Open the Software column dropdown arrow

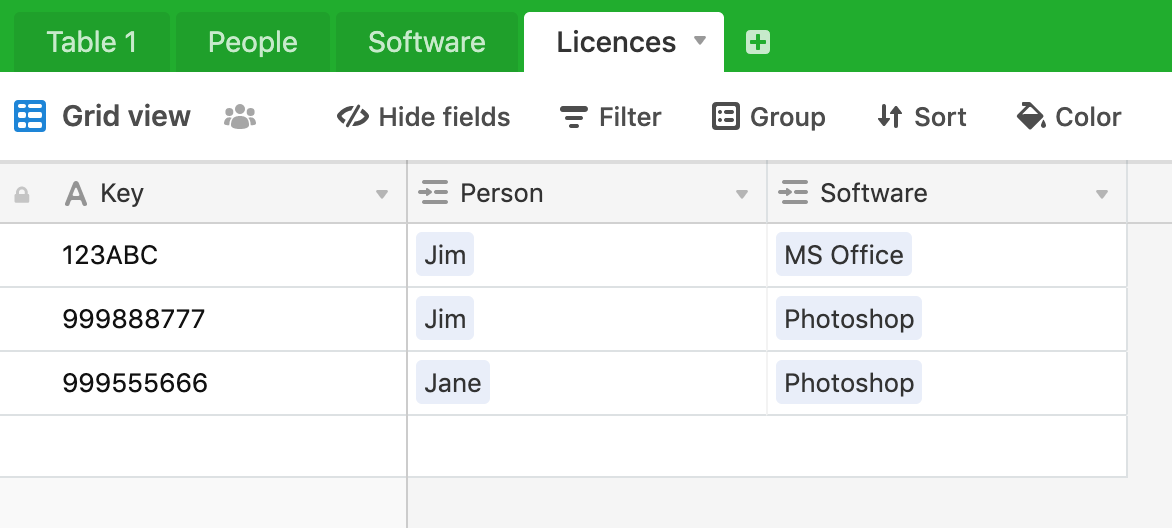coord(1101,194)
